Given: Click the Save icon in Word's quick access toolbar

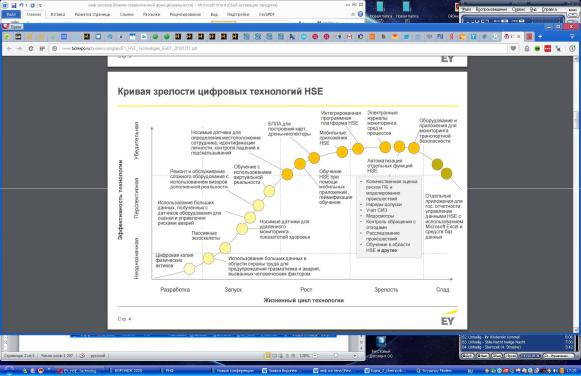Looking at the screenshot, I should tap(14, 6).
